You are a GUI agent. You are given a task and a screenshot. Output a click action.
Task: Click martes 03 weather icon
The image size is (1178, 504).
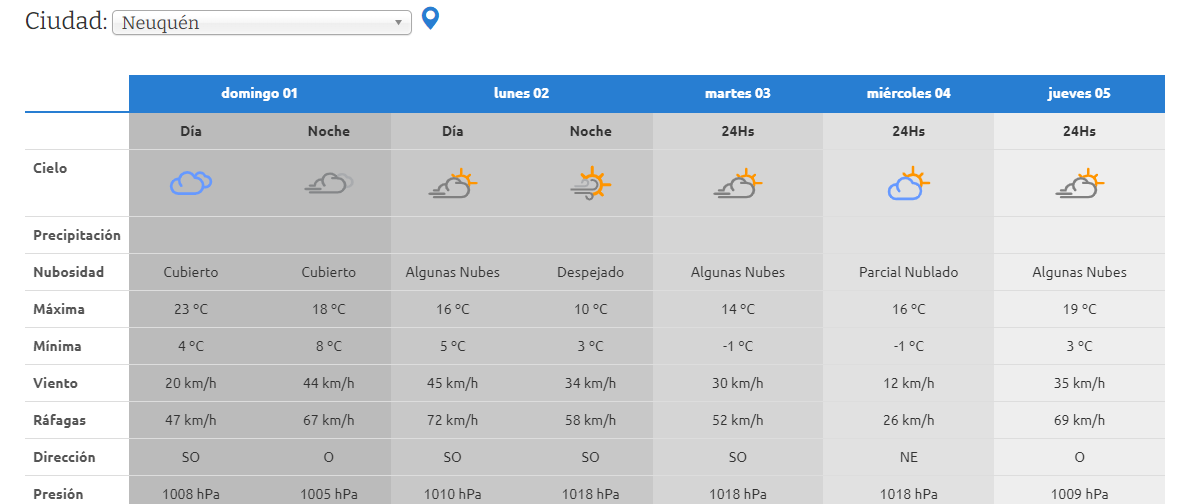point(738,183)
